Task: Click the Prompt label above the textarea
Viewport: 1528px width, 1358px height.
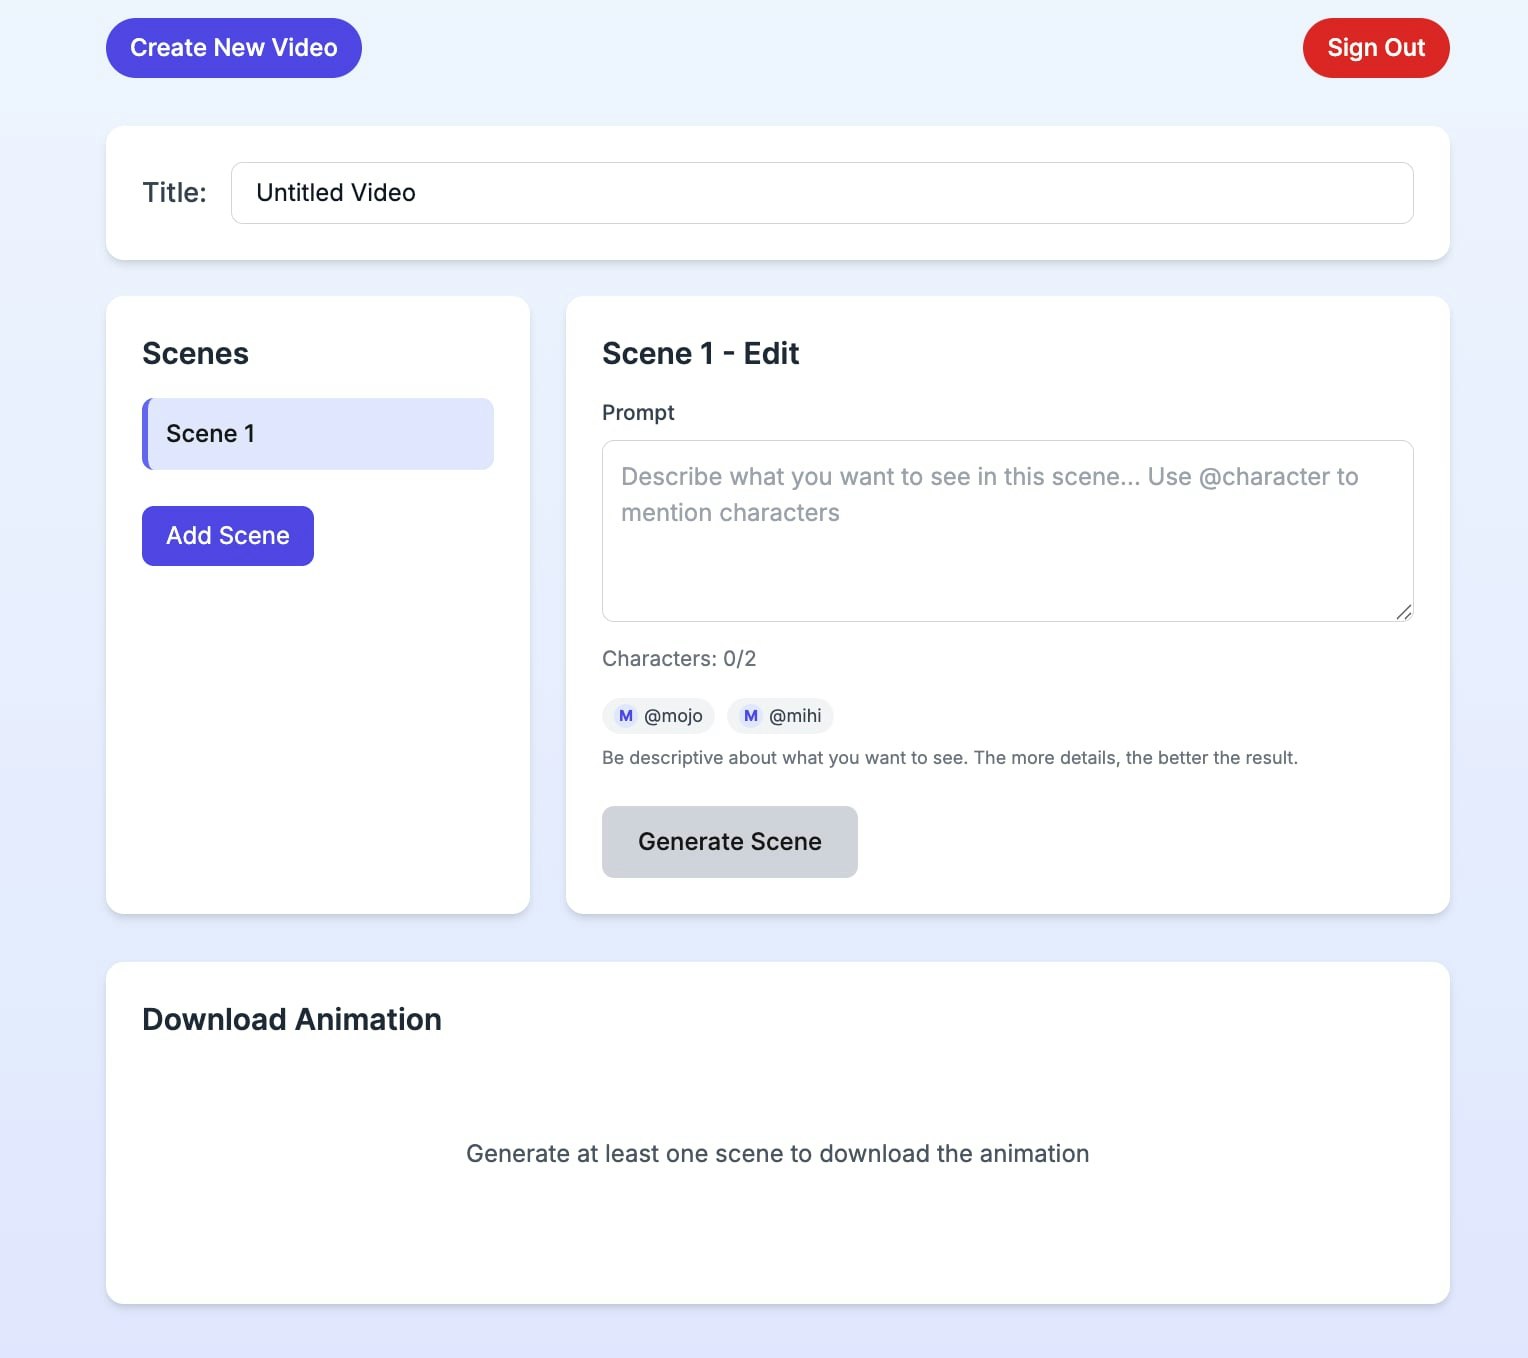Action: tap(638, 413)
